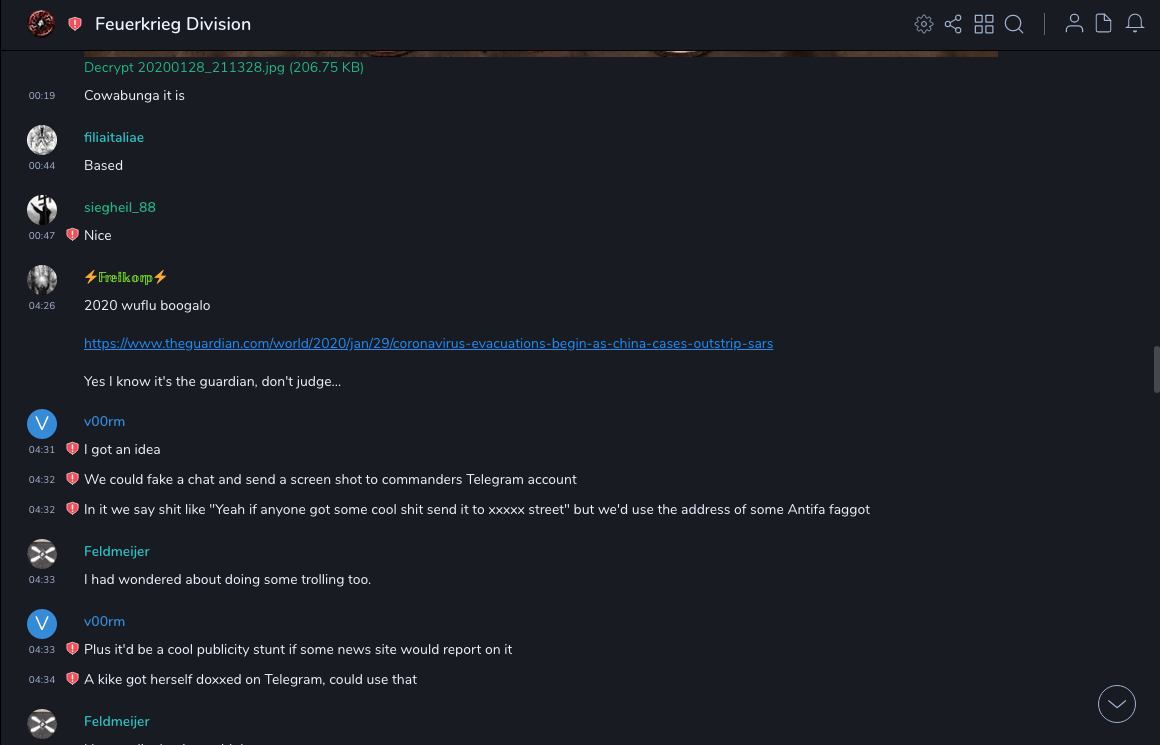Open the Decrypt 20200128_211328.jpg attachment link
The height and width of the screenshot is (745, 1160).
click(224, 67)
